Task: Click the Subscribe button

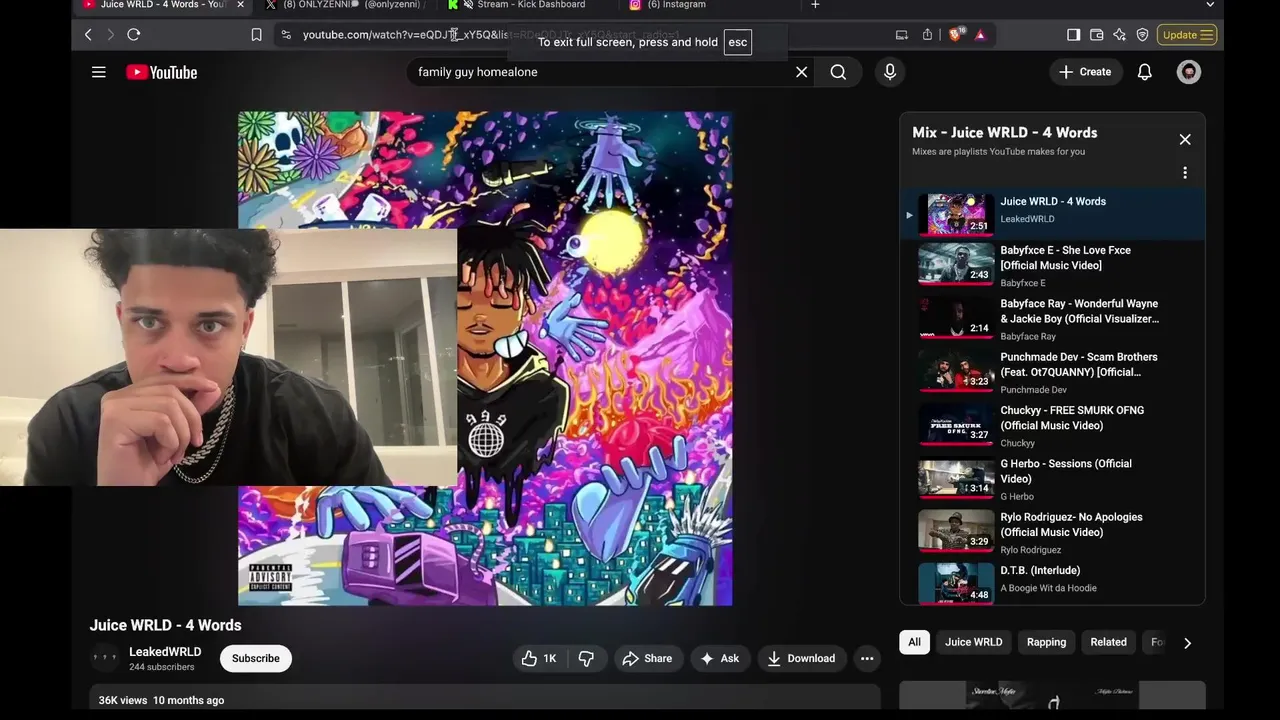Action: click(x=256, y=658)
